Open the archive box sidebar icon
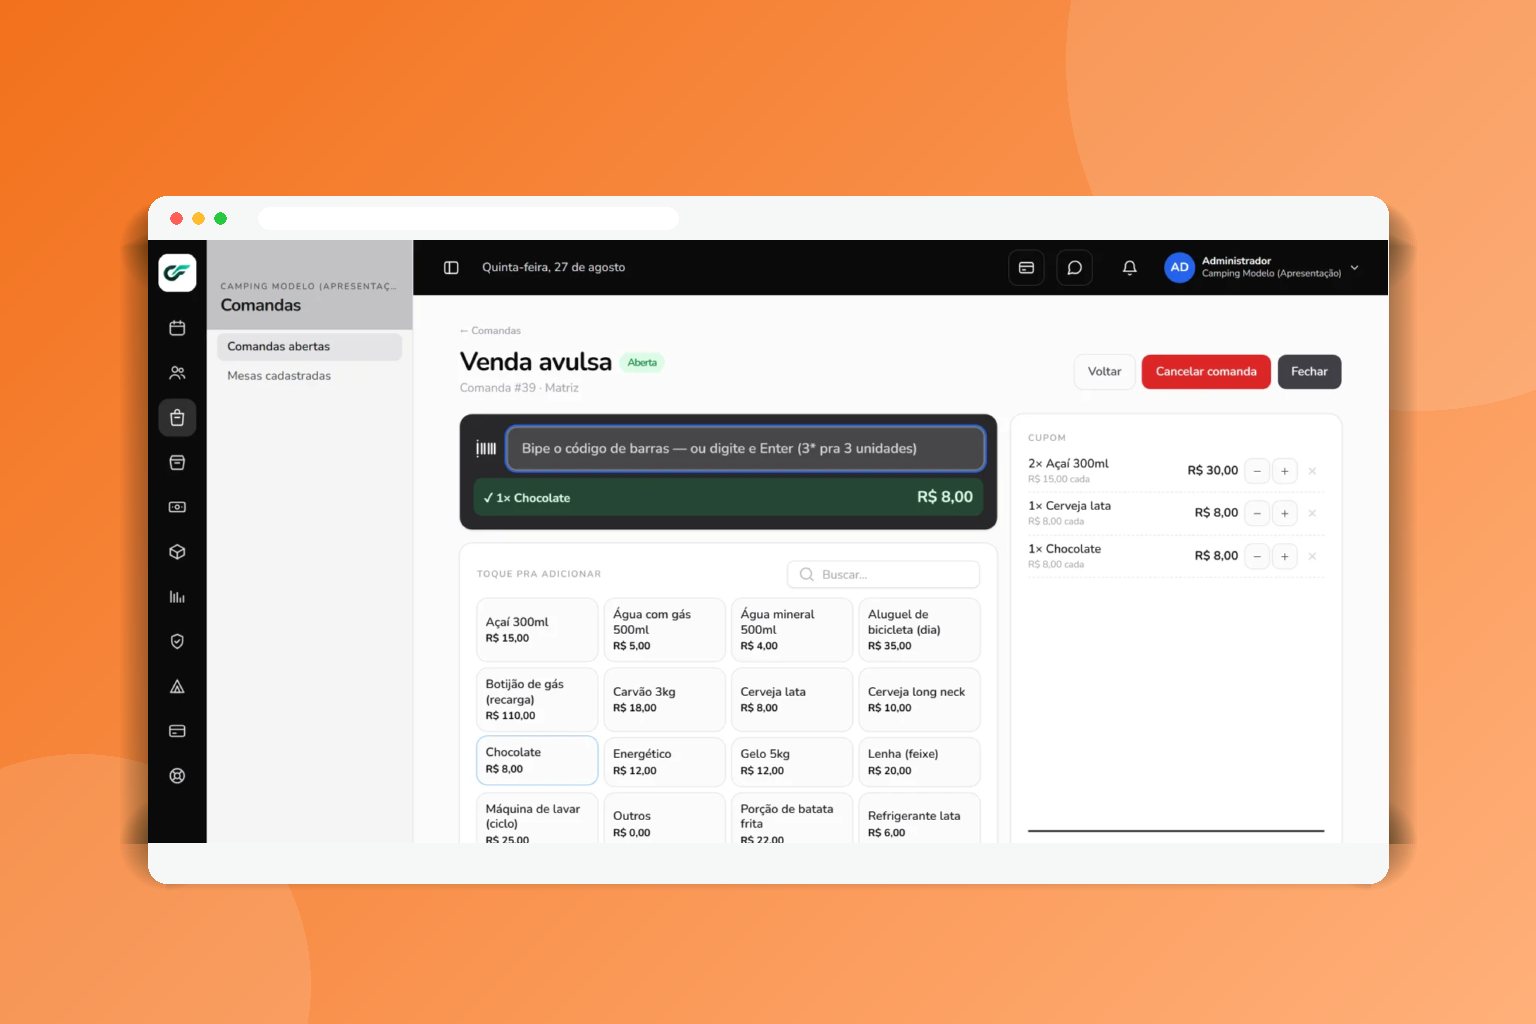1536x1024 pixels. point(177,462)
